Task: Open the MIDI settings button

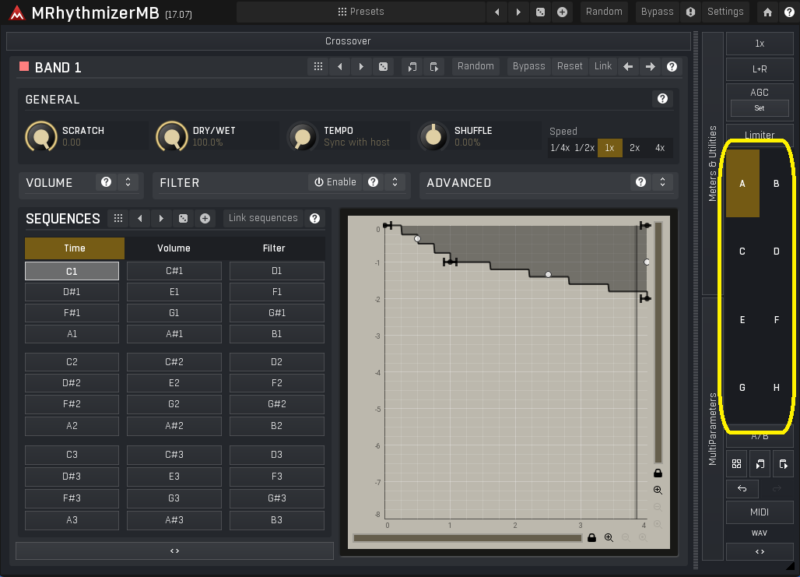Action: (759, 513)
